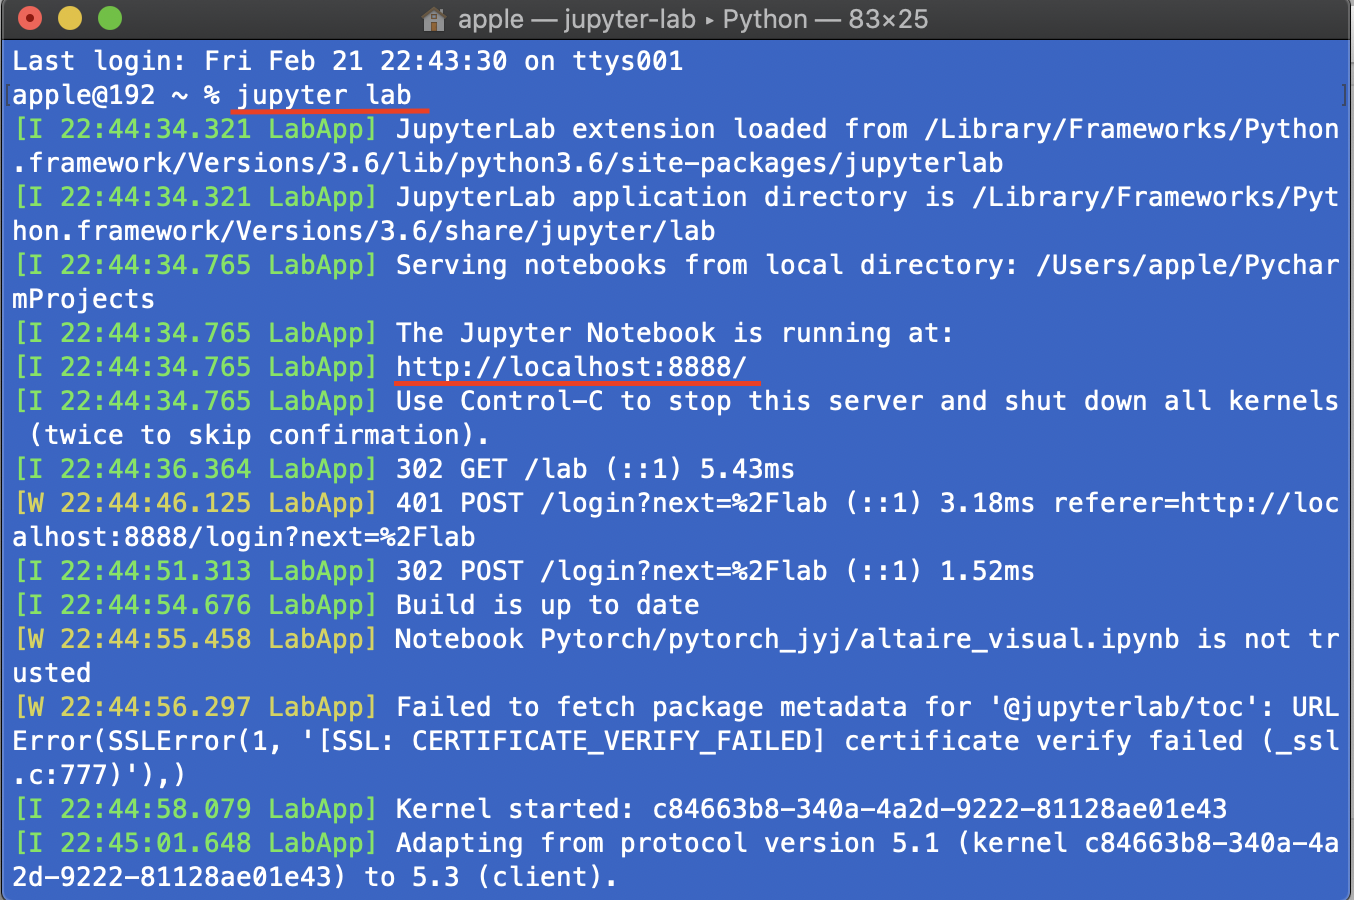1354x900 pixels.
Task: Click the typed 'jupyter lab' command
Action: point(324,95)
